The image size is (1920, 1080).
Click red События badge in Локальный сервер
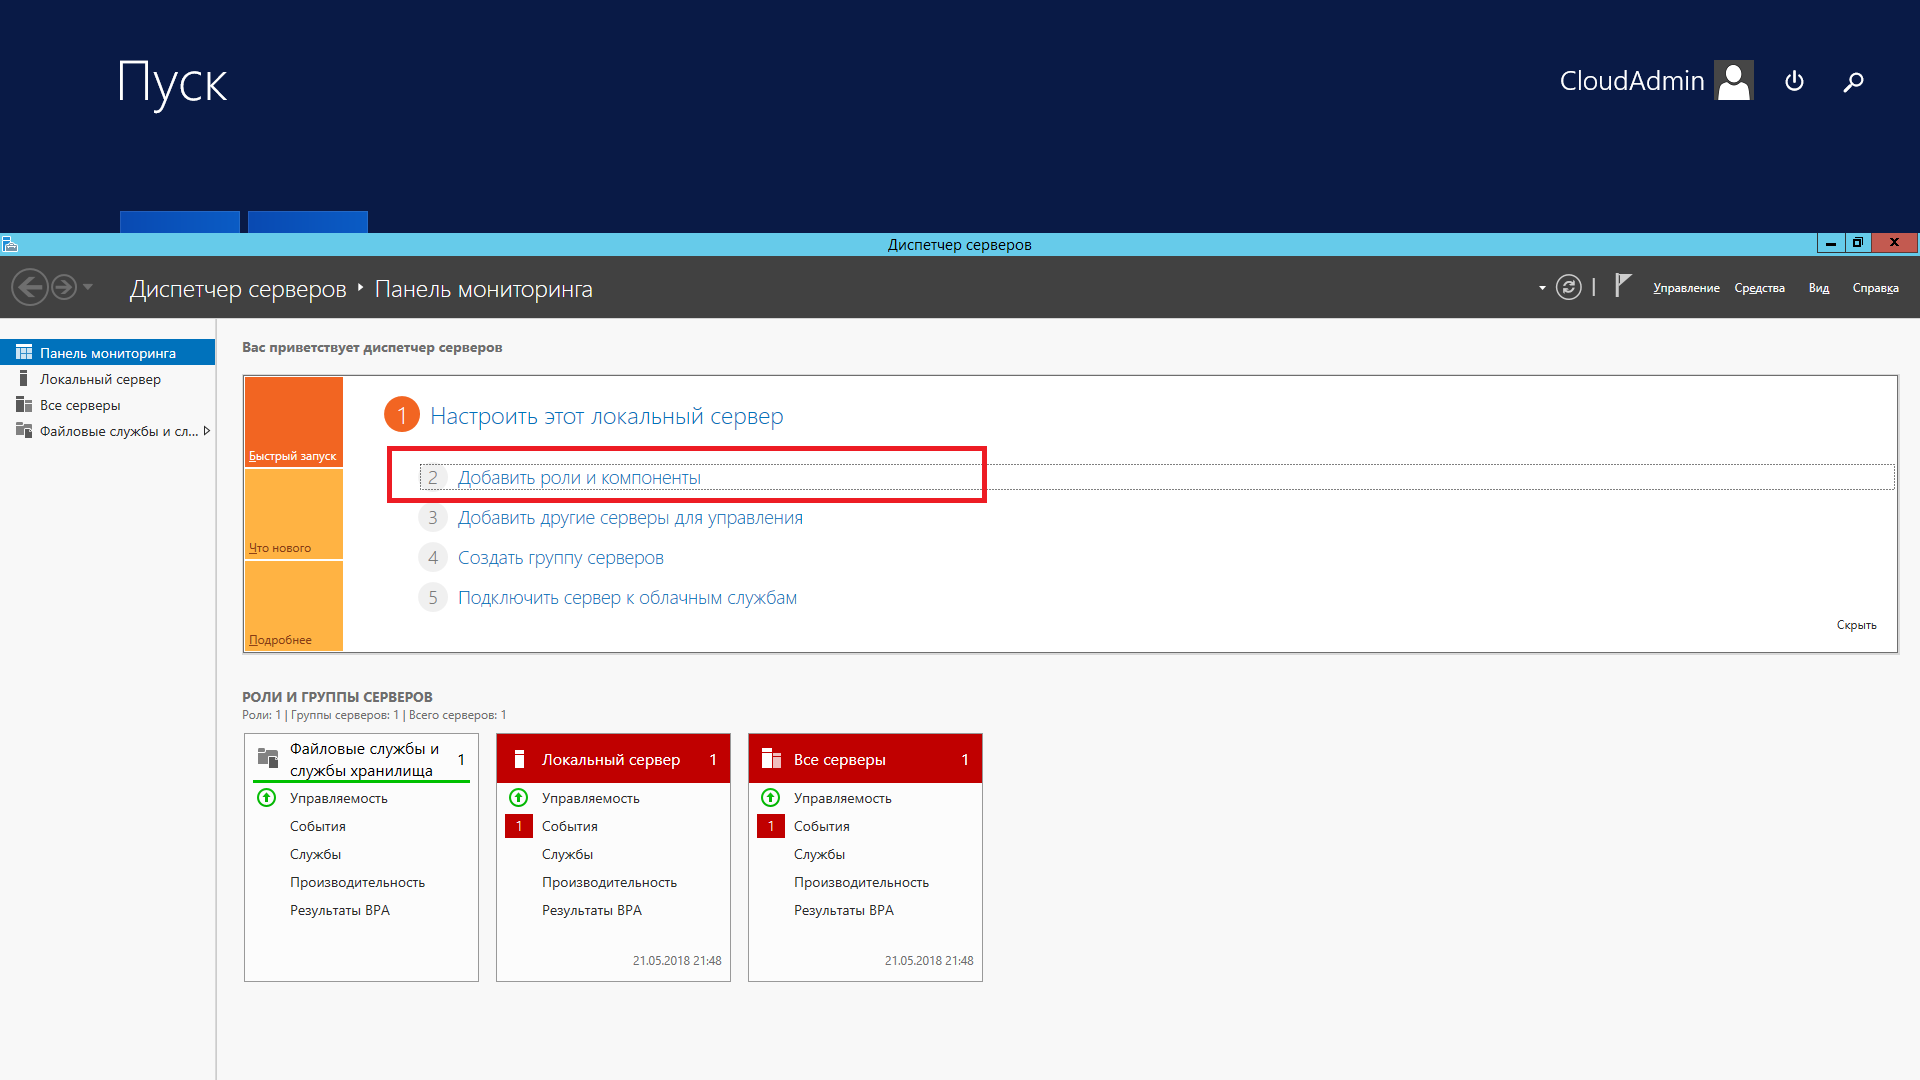(519, 826)
